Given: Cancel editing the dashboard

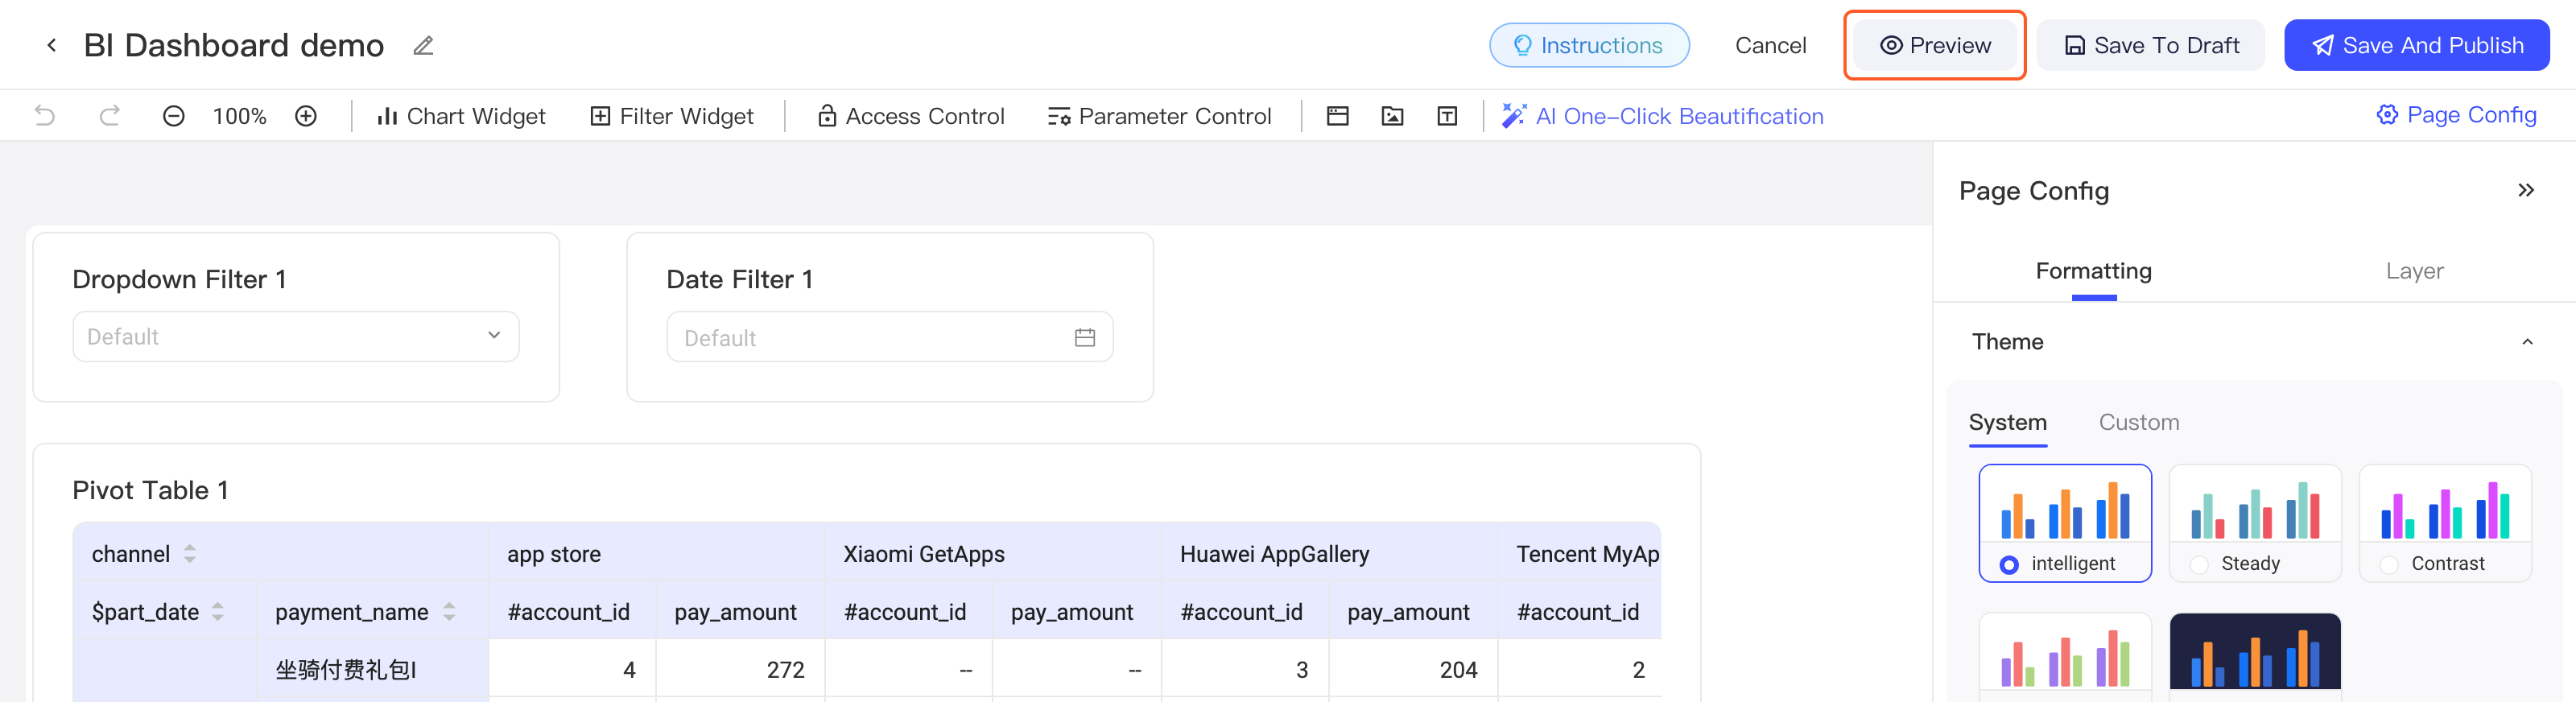Looking at the screenshot, I should click(x=1770, y=46).
